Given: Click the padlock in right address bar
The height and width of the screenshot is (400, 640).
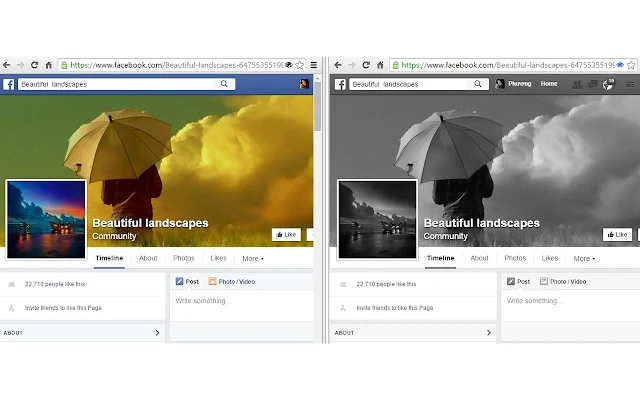Looking at the screenshot, I should click(x=396, y=65).
